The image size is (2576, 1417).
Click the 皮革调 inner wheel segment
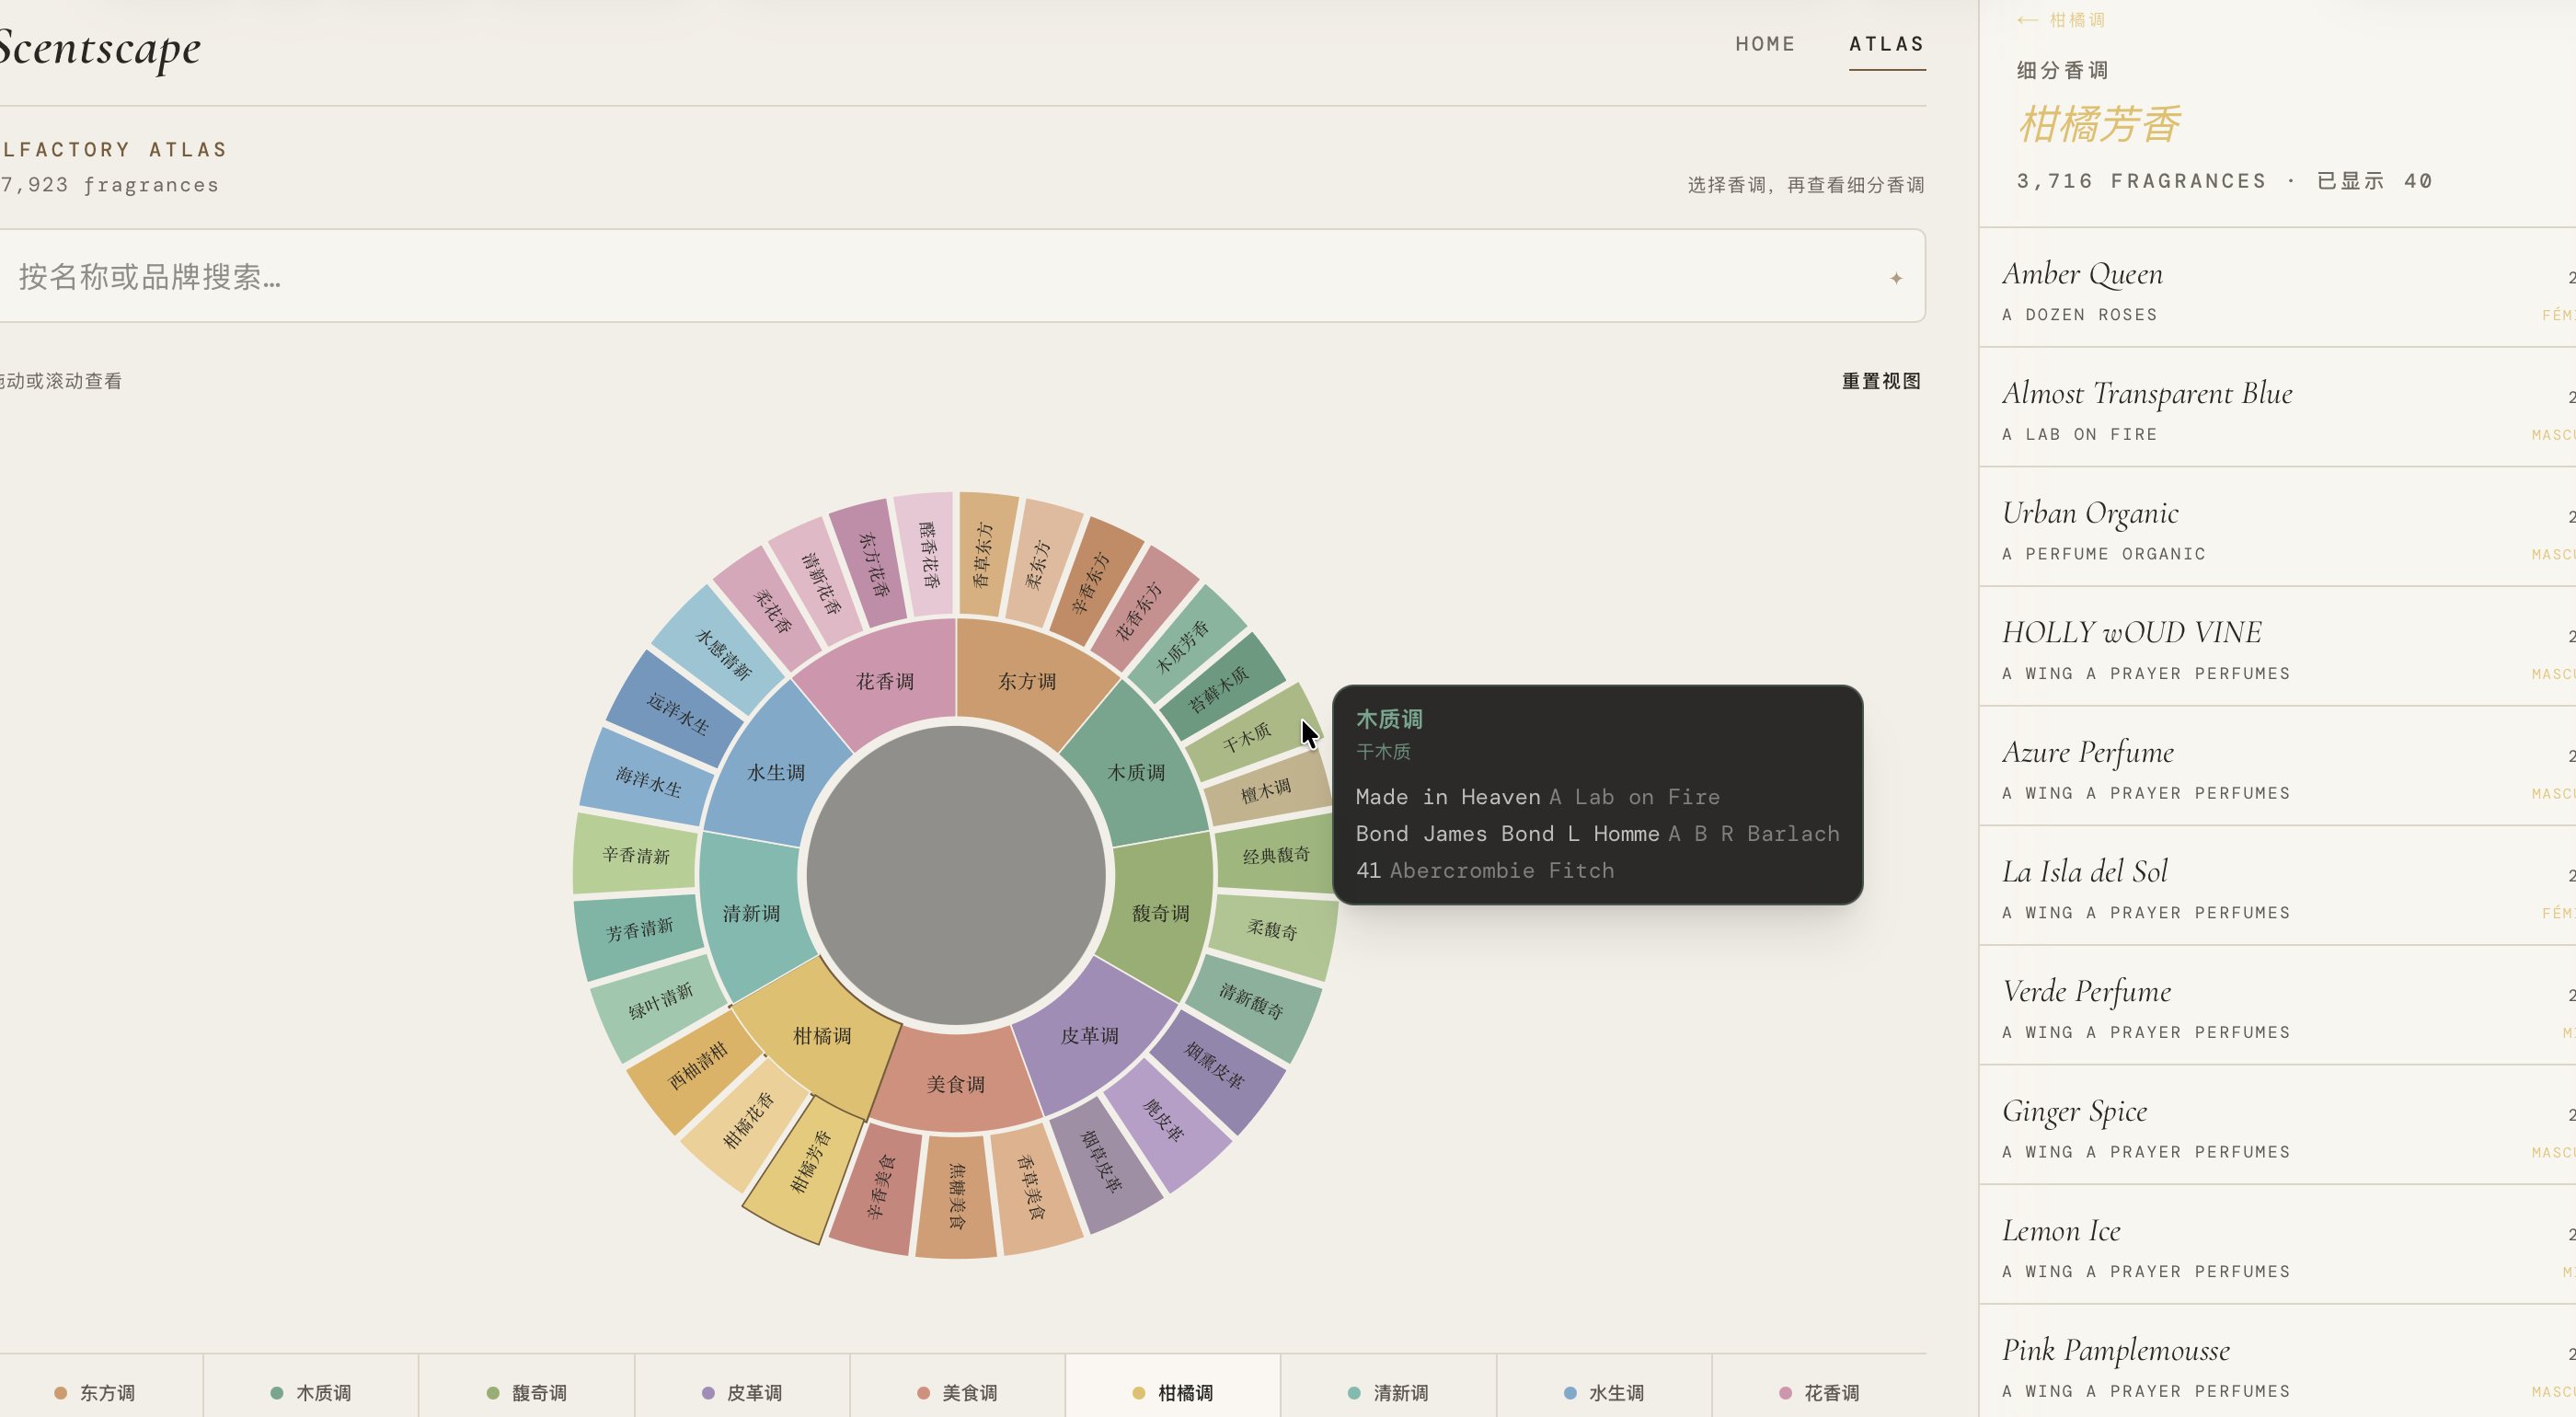point(1089,1035)
